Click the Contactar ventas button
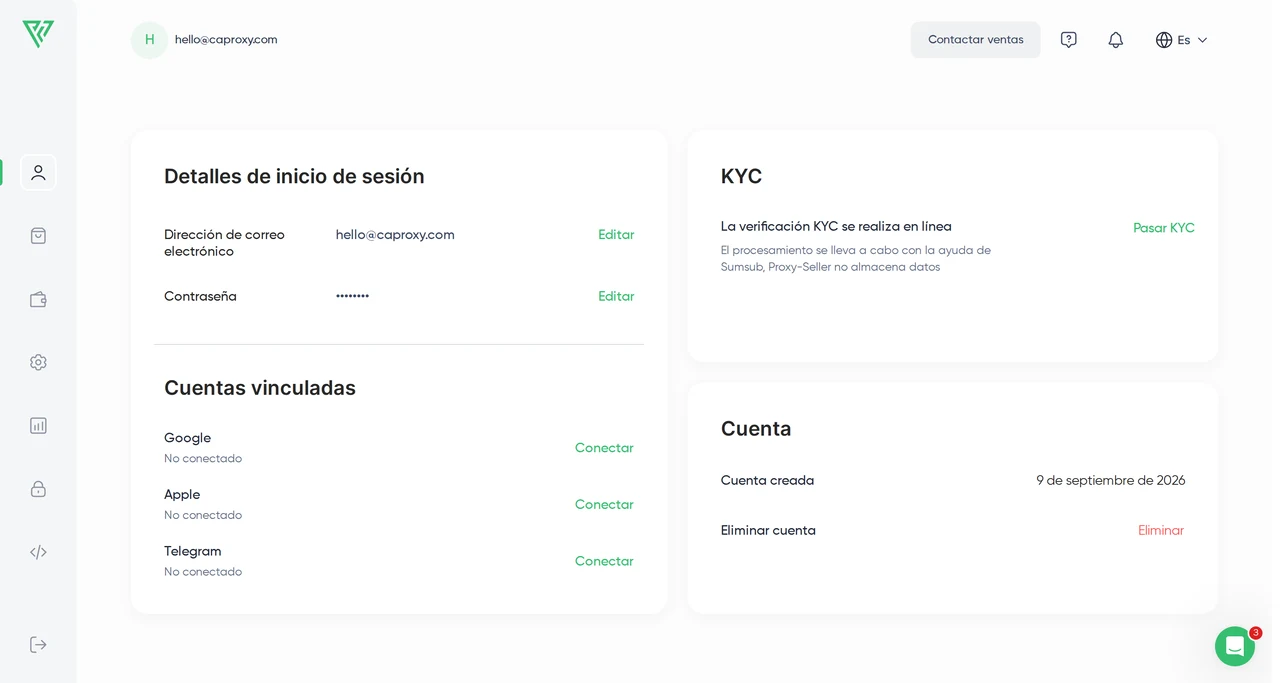 (x=975, y=40)
